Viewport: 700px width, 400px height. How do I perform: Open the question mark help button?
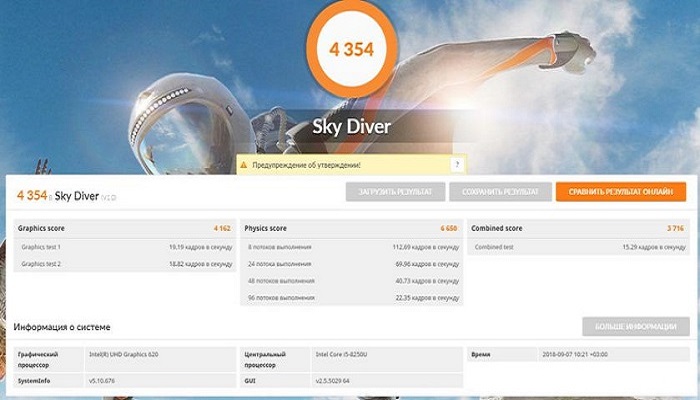[457, 165]
